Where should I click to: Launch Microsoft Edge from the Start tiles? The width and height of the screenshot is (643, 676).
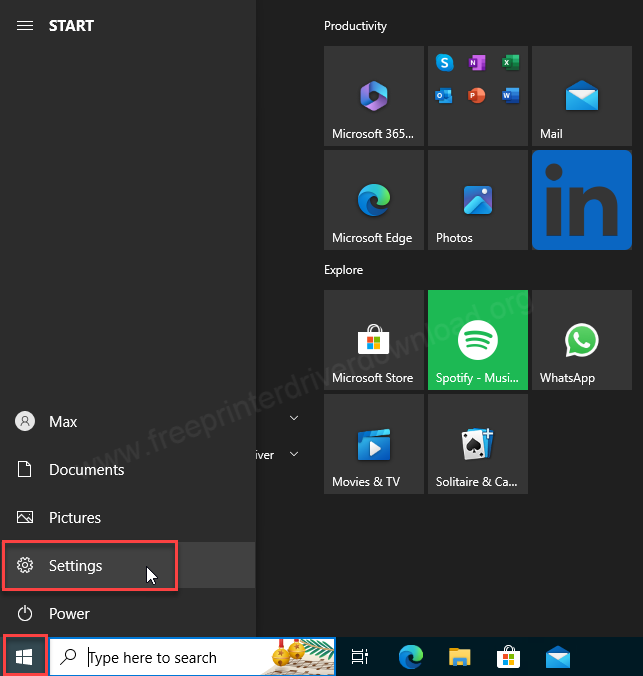(x=373, y=200)
